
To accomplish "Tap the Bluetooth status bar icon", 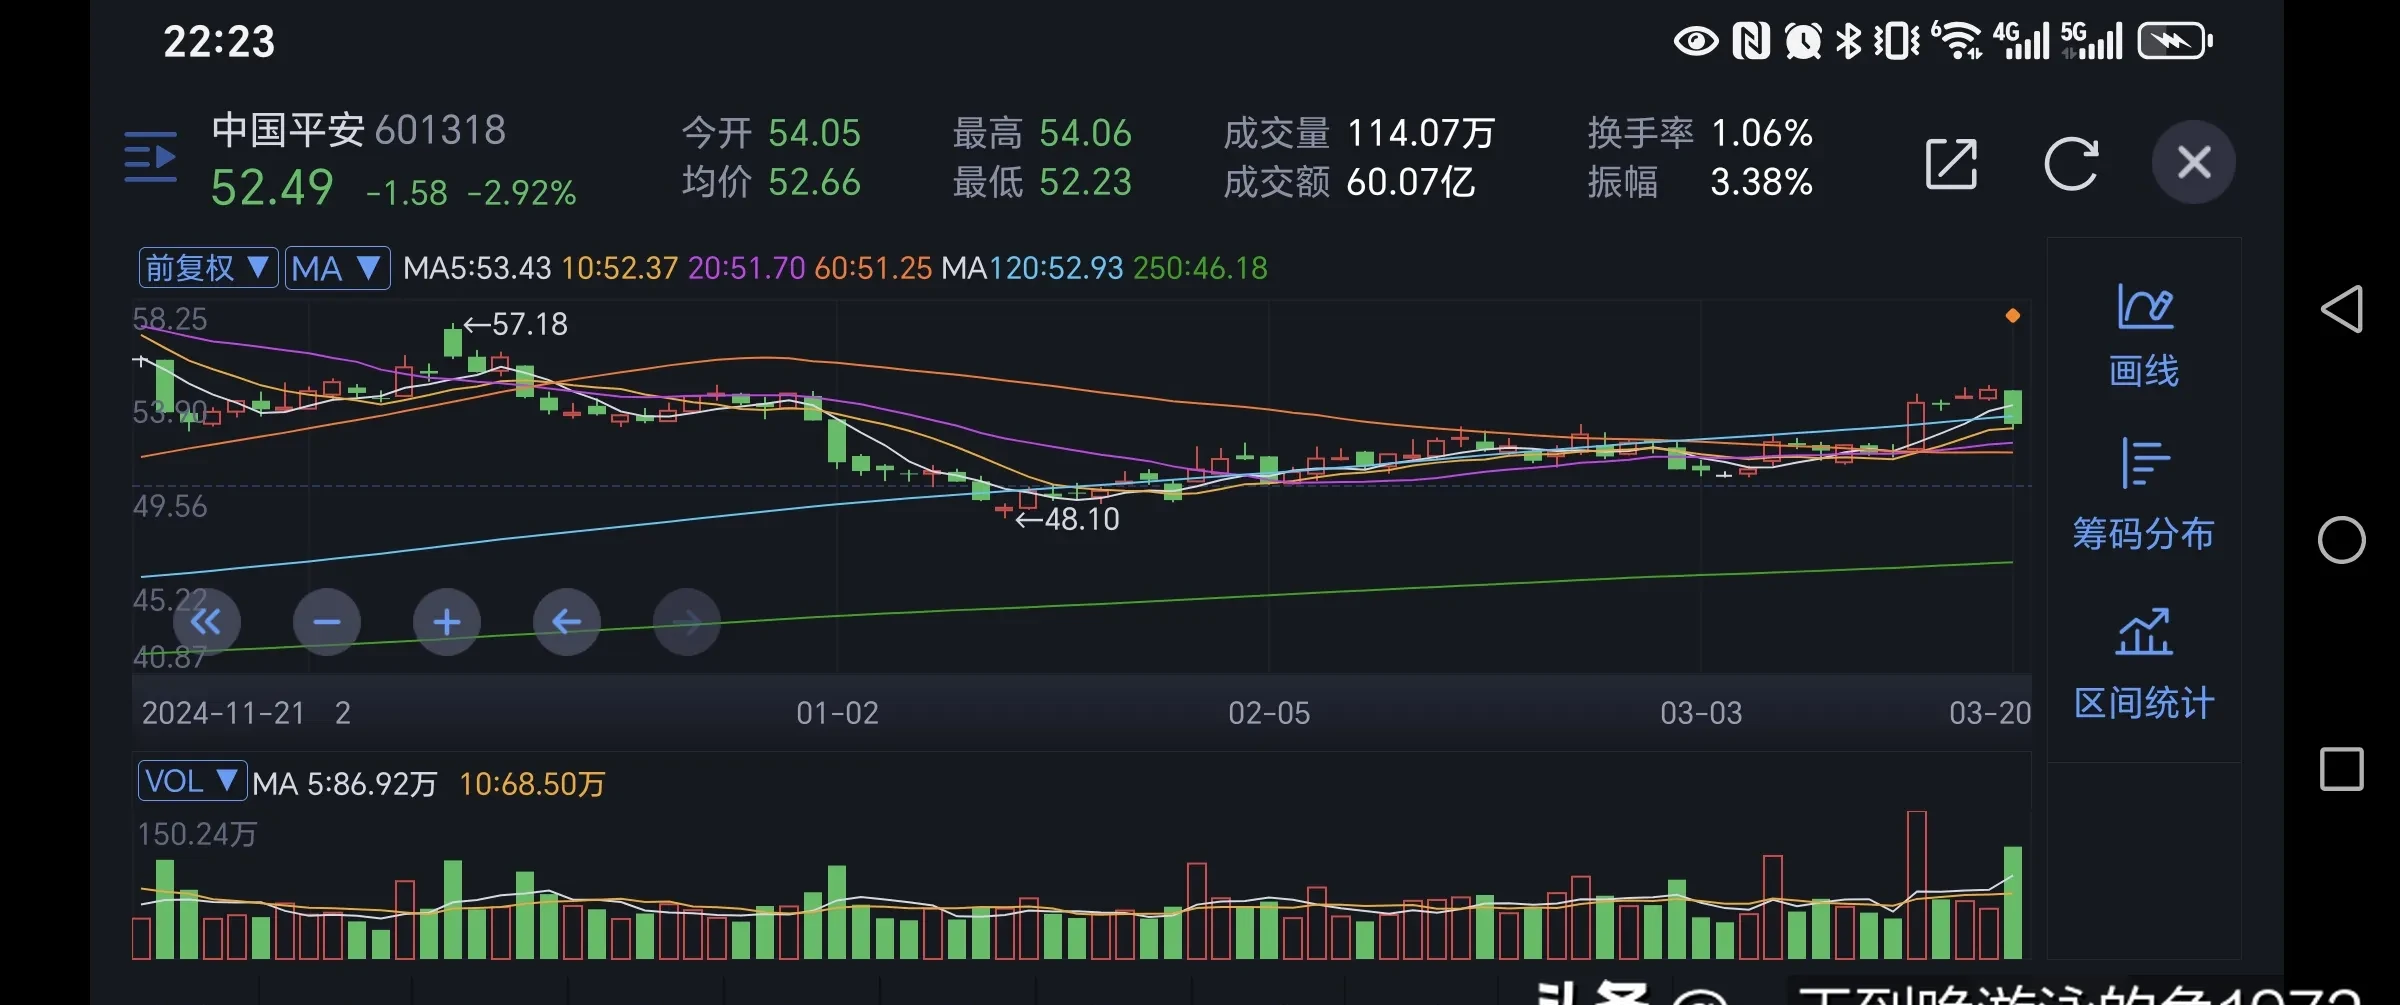I will pyautogui.click(x=1849, y=41).
